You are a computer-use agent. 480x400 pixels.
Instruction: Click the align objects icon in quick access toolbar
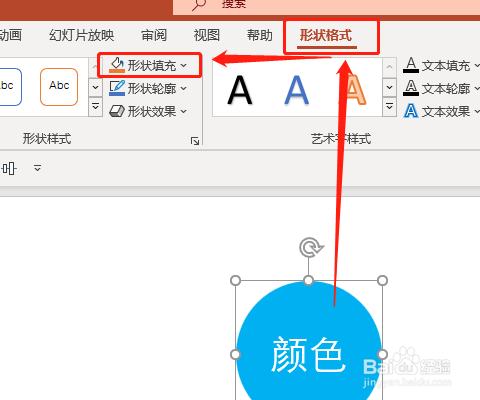pos(9,168)
